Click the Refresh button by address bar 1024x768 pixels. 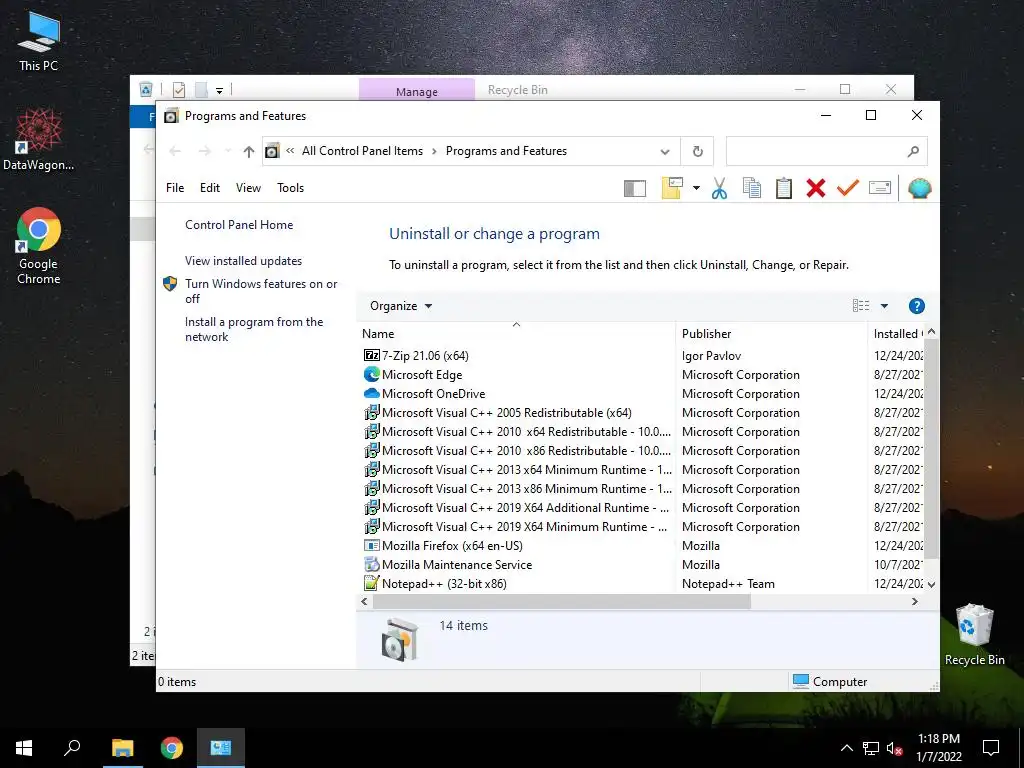coord(697,152)
